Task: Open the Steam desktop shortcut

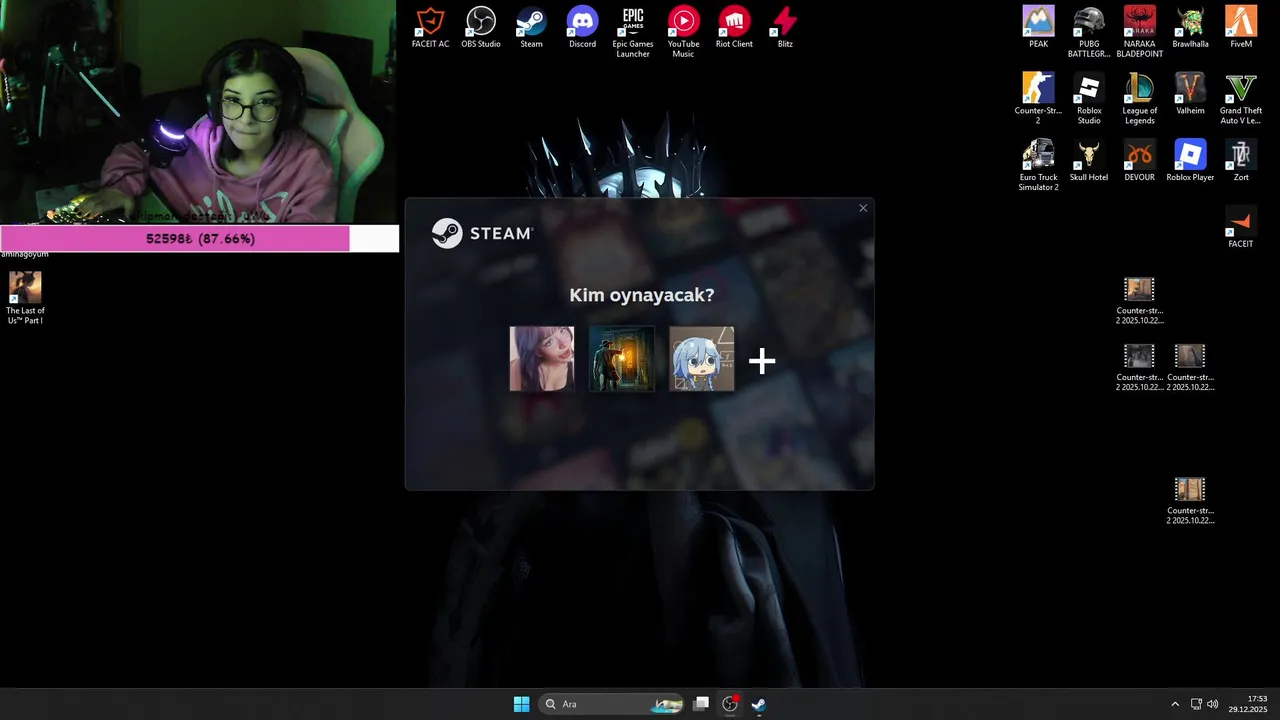Action: pyautogui.click(x=531, y=28)
